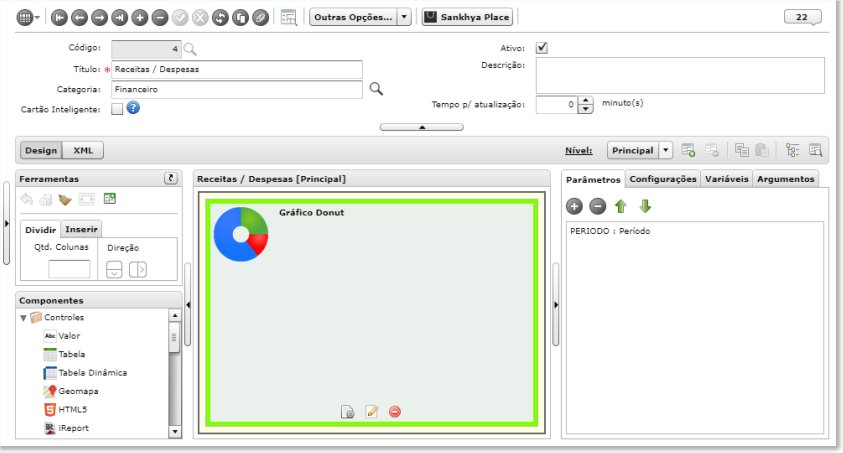
Task: Click the Categoria field
Action: click(x=237, y=90)
